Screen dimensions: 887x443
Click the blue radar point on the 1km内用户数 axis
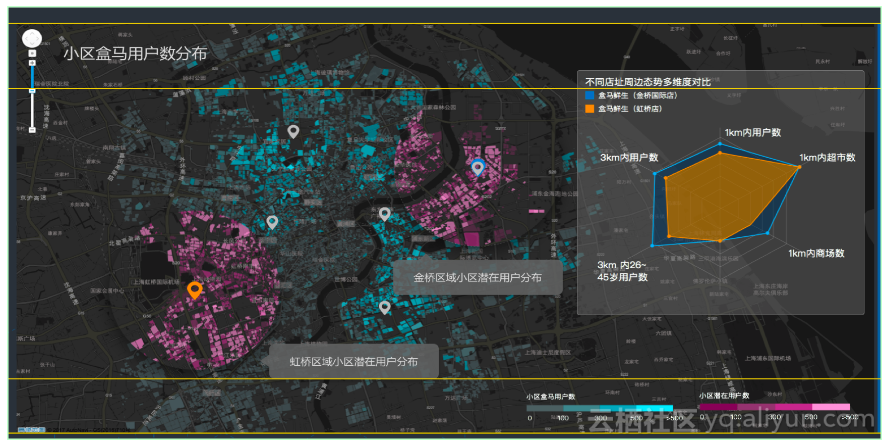(720, 144)
